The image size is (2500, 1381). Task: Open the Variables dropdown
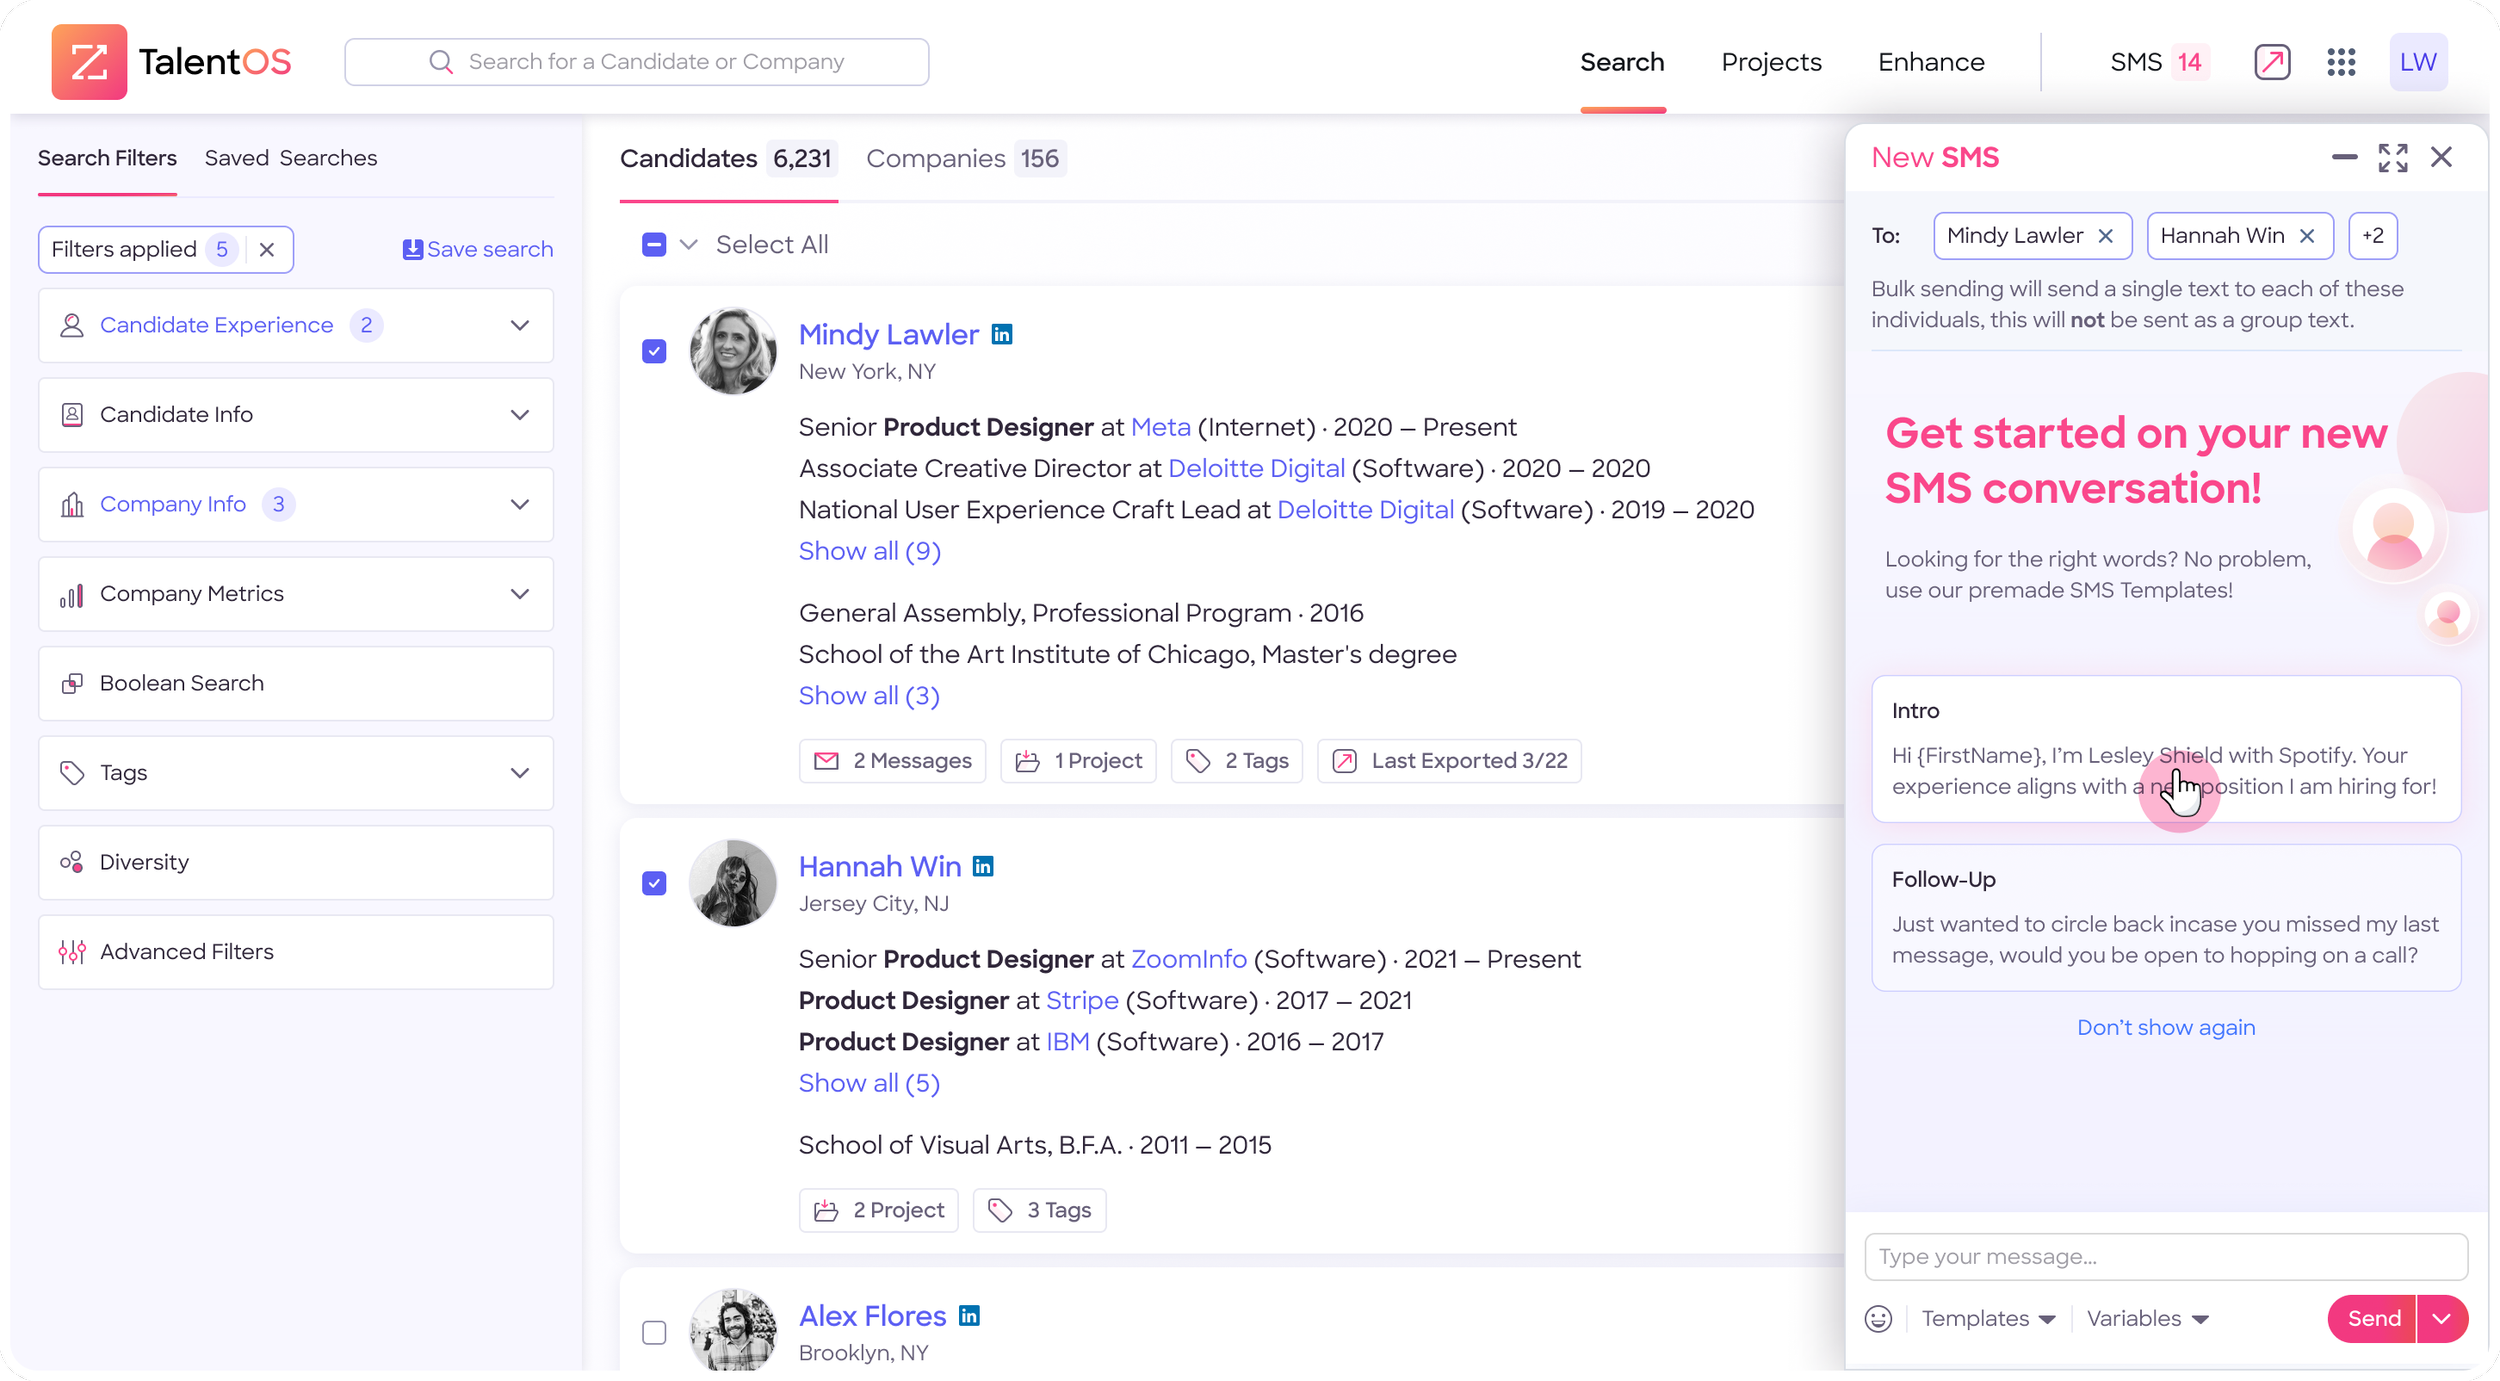[2148, 1319]
